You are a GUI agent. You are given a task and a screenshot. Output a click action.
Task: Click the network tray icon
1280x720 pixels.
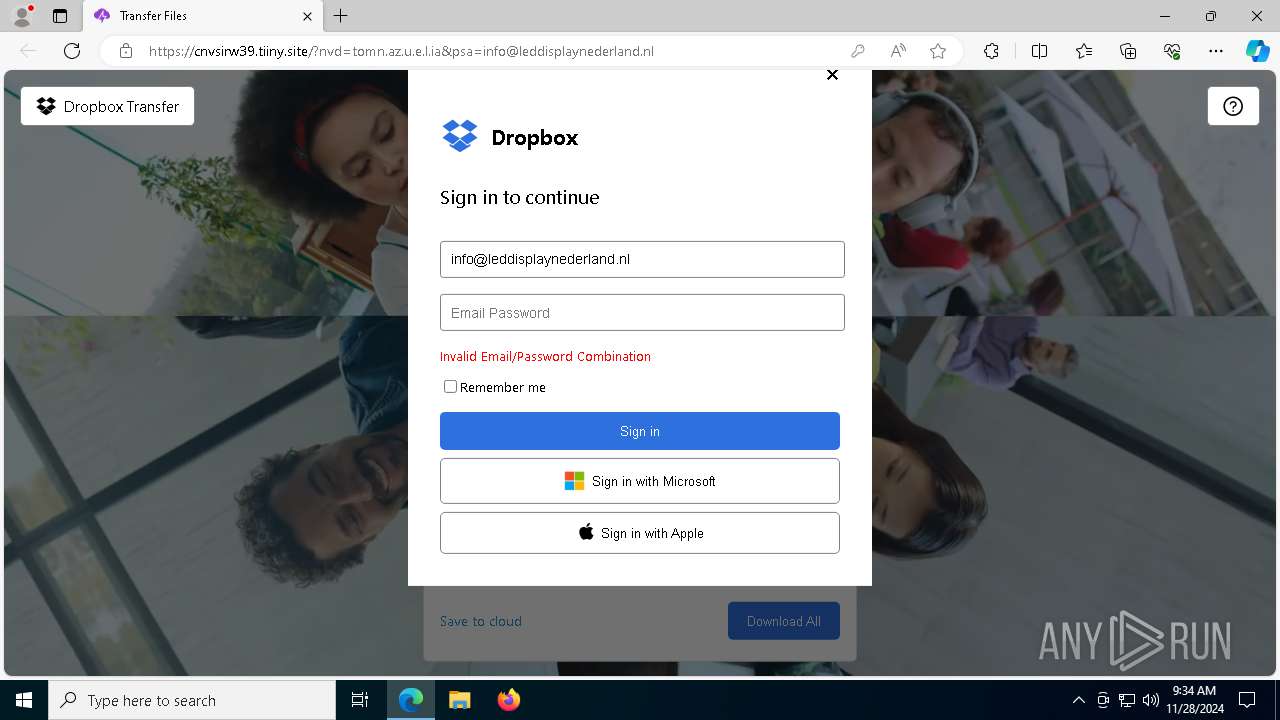pyautogui.click(x=1127, y=700)
